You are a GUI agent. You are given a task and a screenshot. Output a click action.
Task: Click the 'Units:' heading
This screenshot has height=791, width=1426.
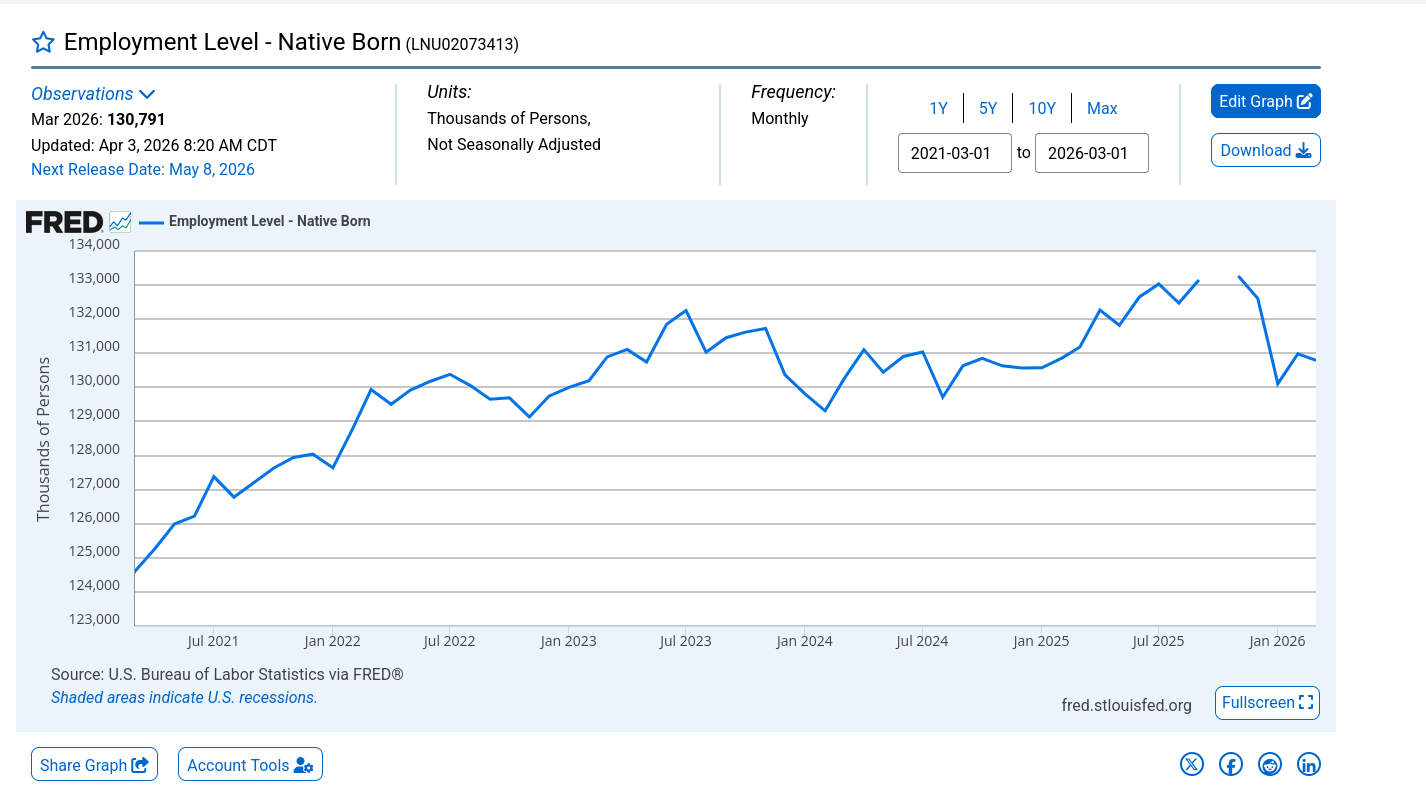449,92
